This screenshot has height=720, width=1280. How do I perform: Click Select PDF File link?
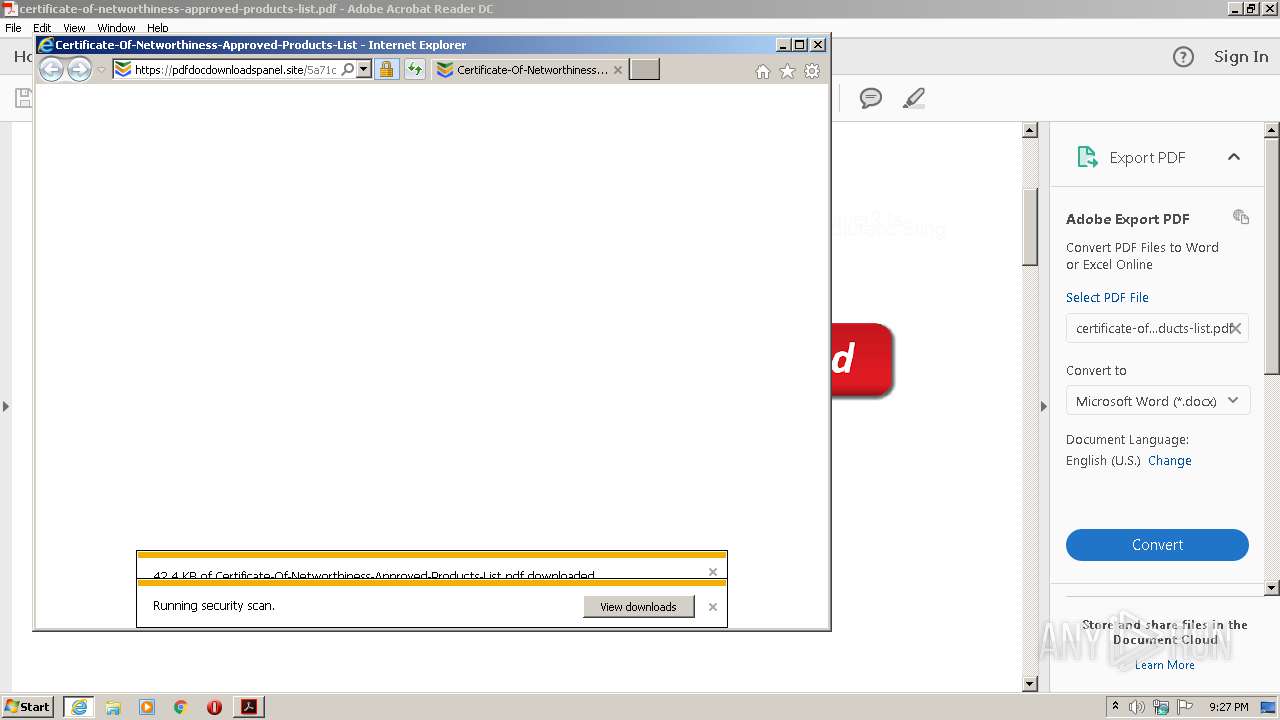[1107, 298]
